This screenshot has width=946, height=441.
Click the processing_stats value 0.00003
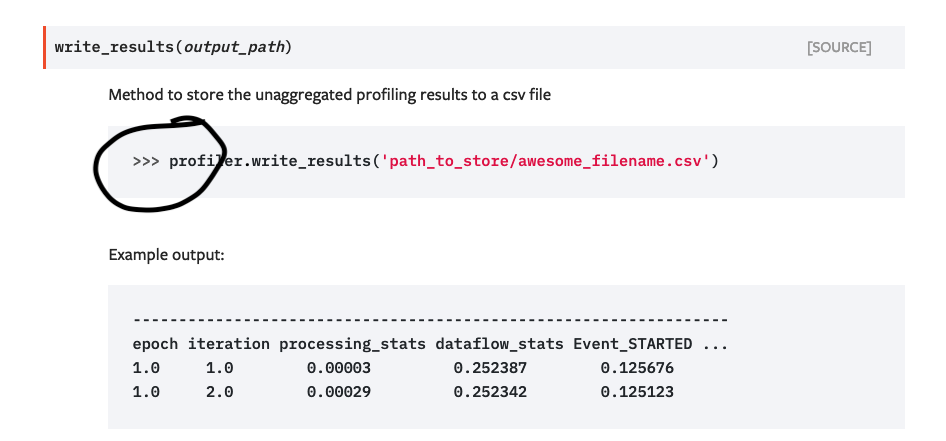[338, 368]
